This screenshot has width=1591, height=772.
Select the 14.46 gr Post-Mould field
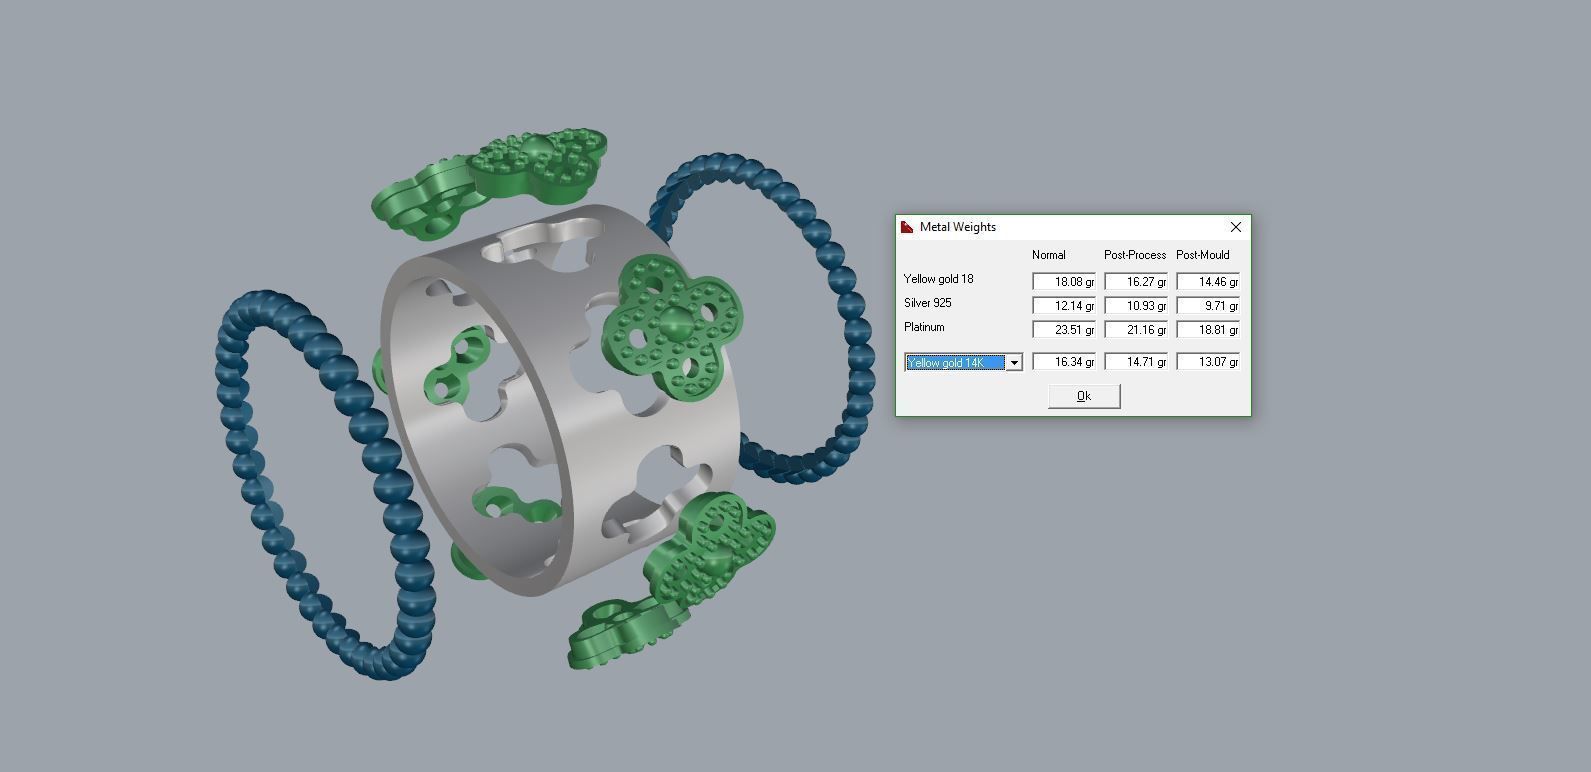click(x=1208, y=282)
